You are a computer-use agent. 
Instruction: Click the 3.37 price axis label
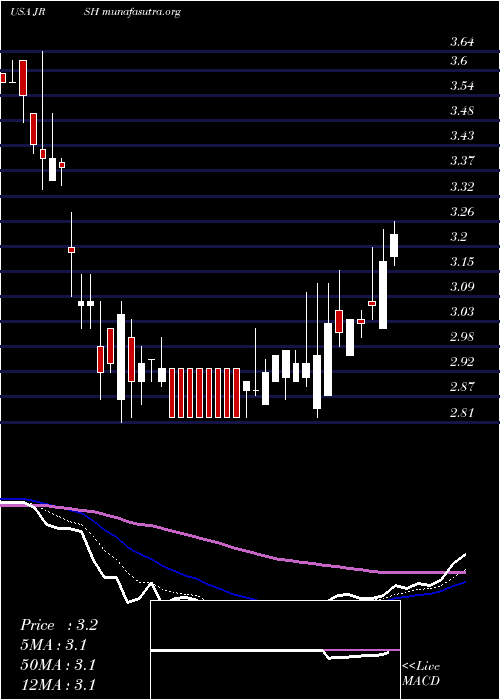[462, 161]
